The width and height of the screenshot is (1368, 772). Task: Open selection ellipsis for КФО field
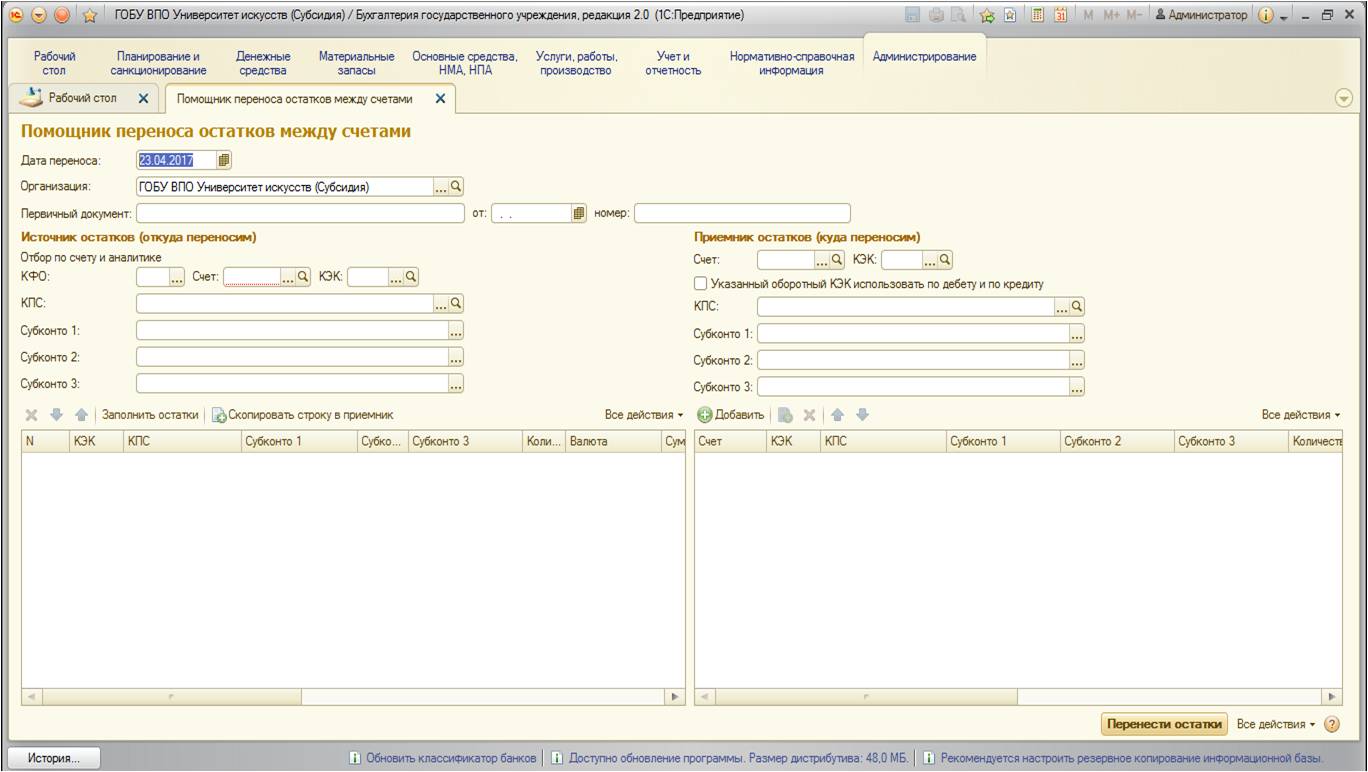click(x=178, y=277)
